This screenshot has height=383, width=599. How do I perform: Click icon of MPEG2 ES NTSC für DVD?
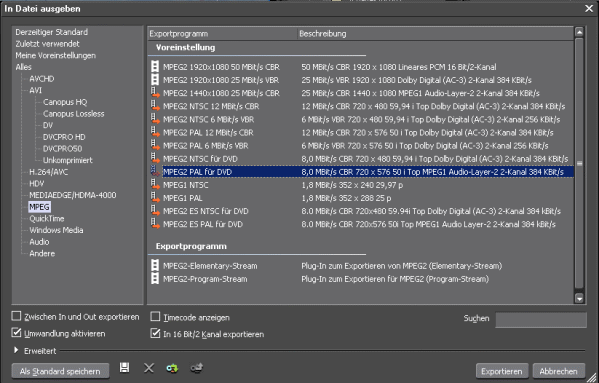click(155, 211)
